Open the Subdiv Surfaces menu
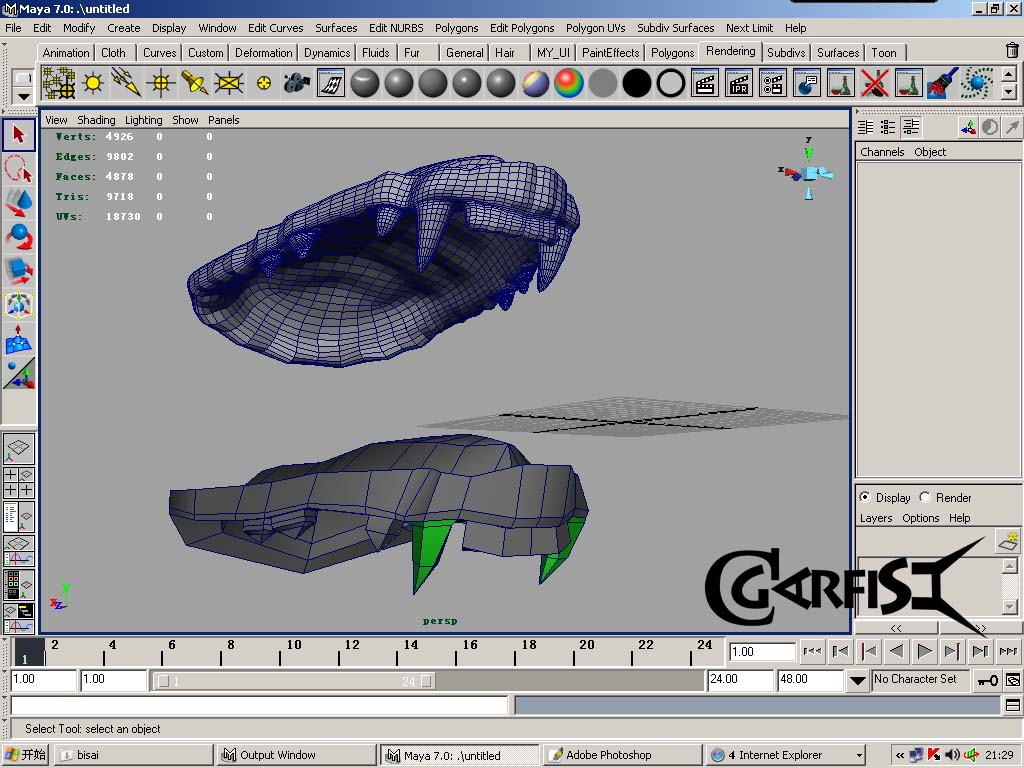Image resolution: width=1024 pixels, height=768 pixels. (675, 27)
